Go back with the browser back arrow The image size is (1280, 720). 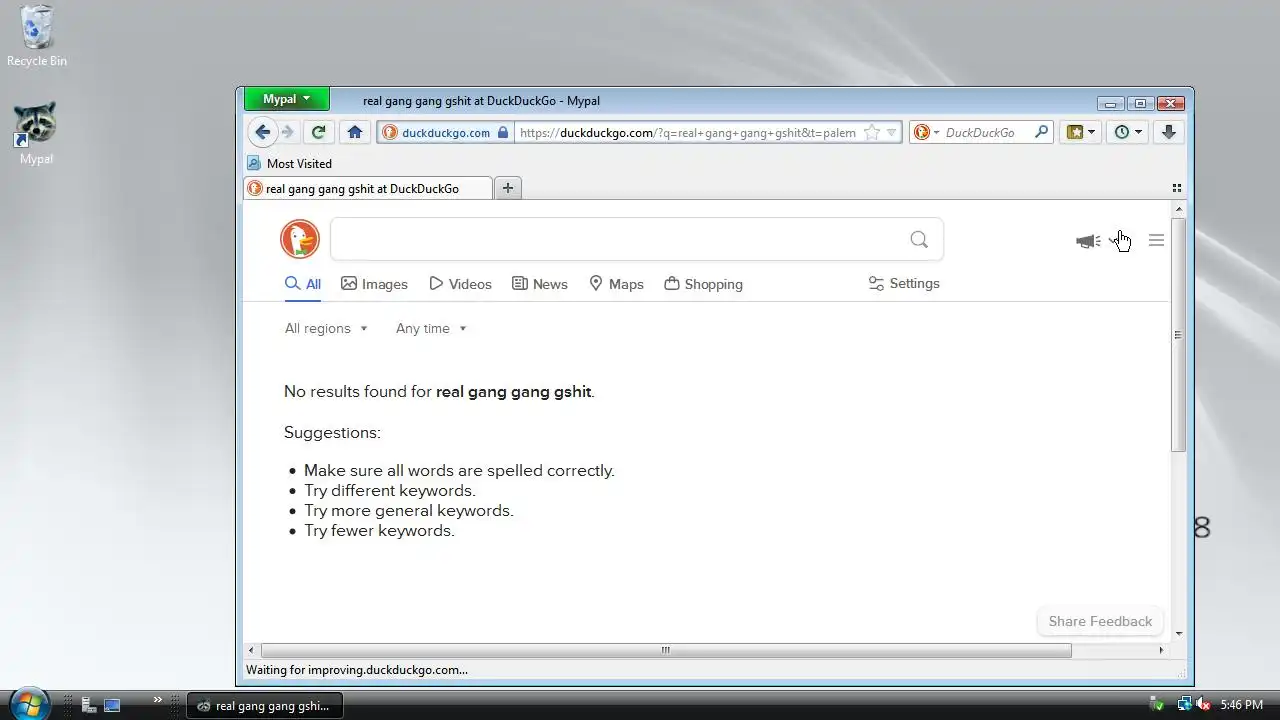click(x=262, y=132)
